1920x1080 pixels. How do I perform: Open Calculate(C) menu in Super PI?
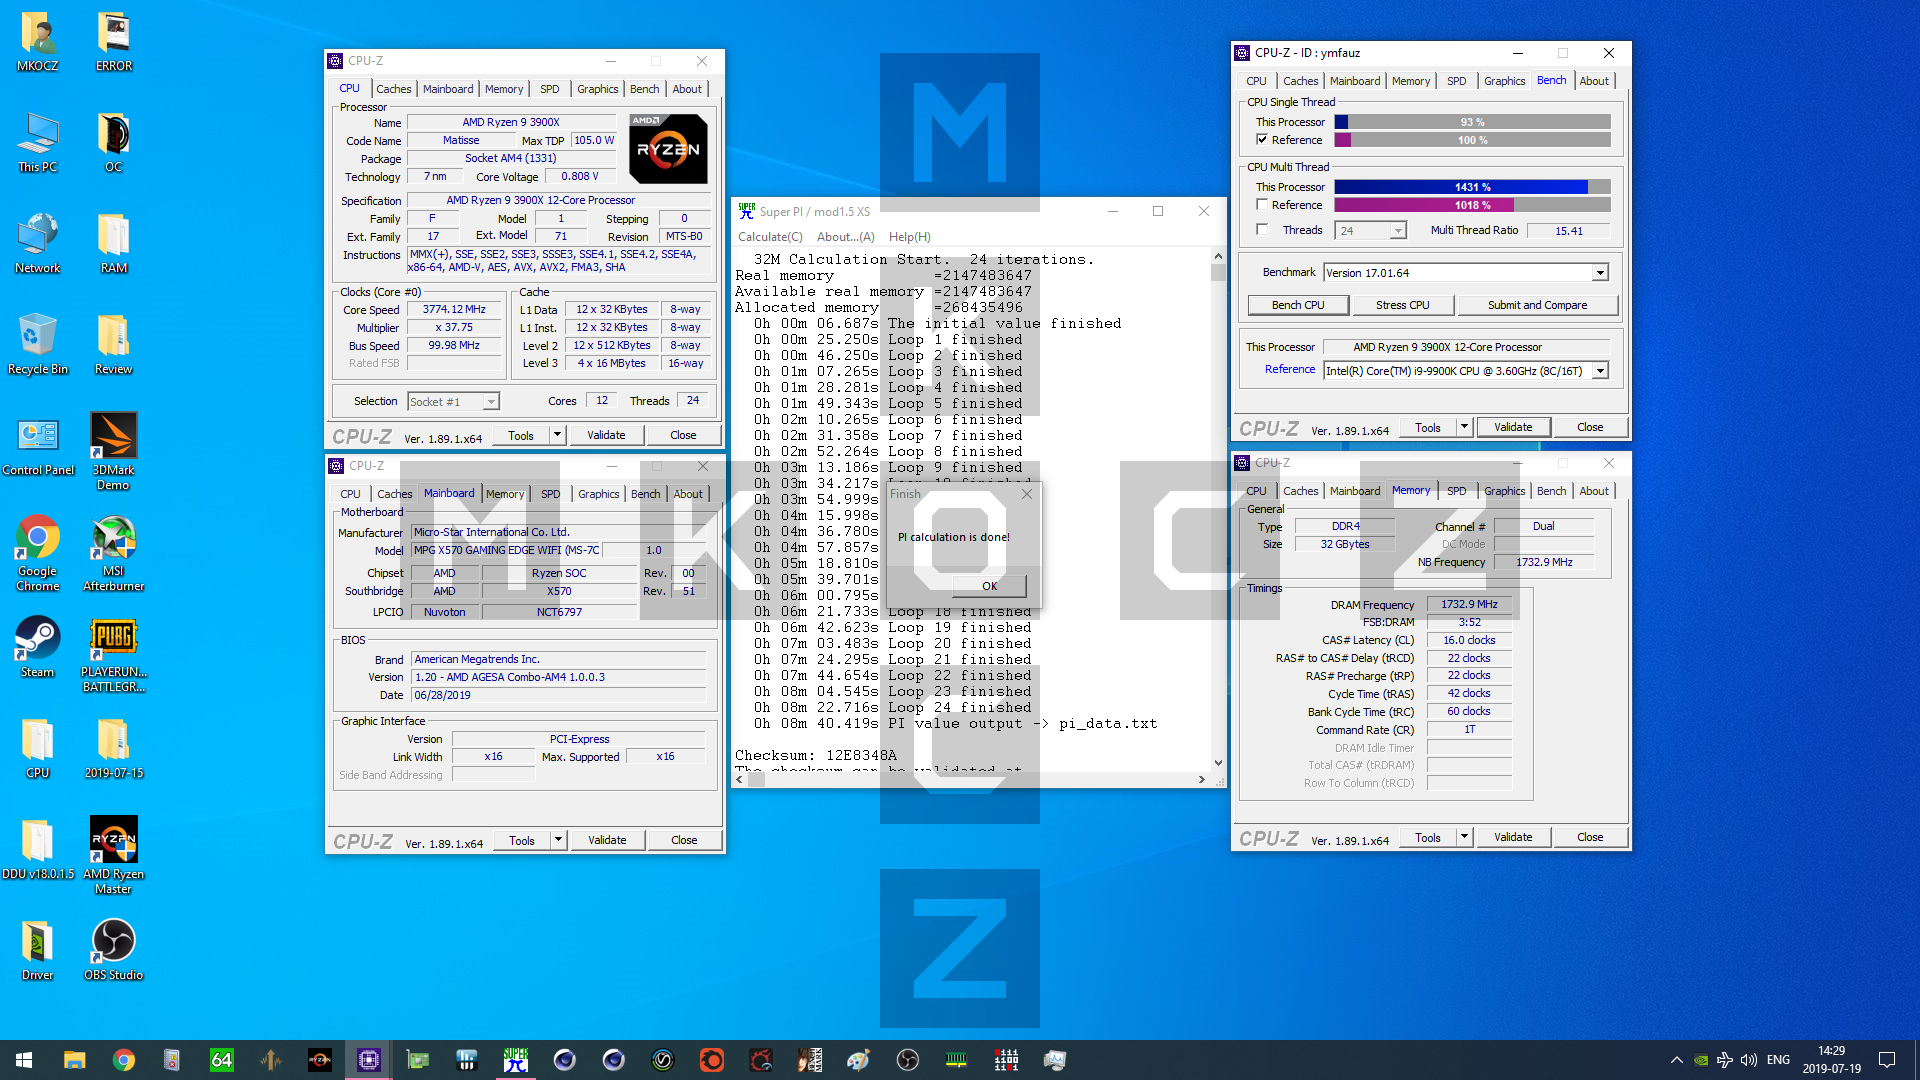[770, 237]
